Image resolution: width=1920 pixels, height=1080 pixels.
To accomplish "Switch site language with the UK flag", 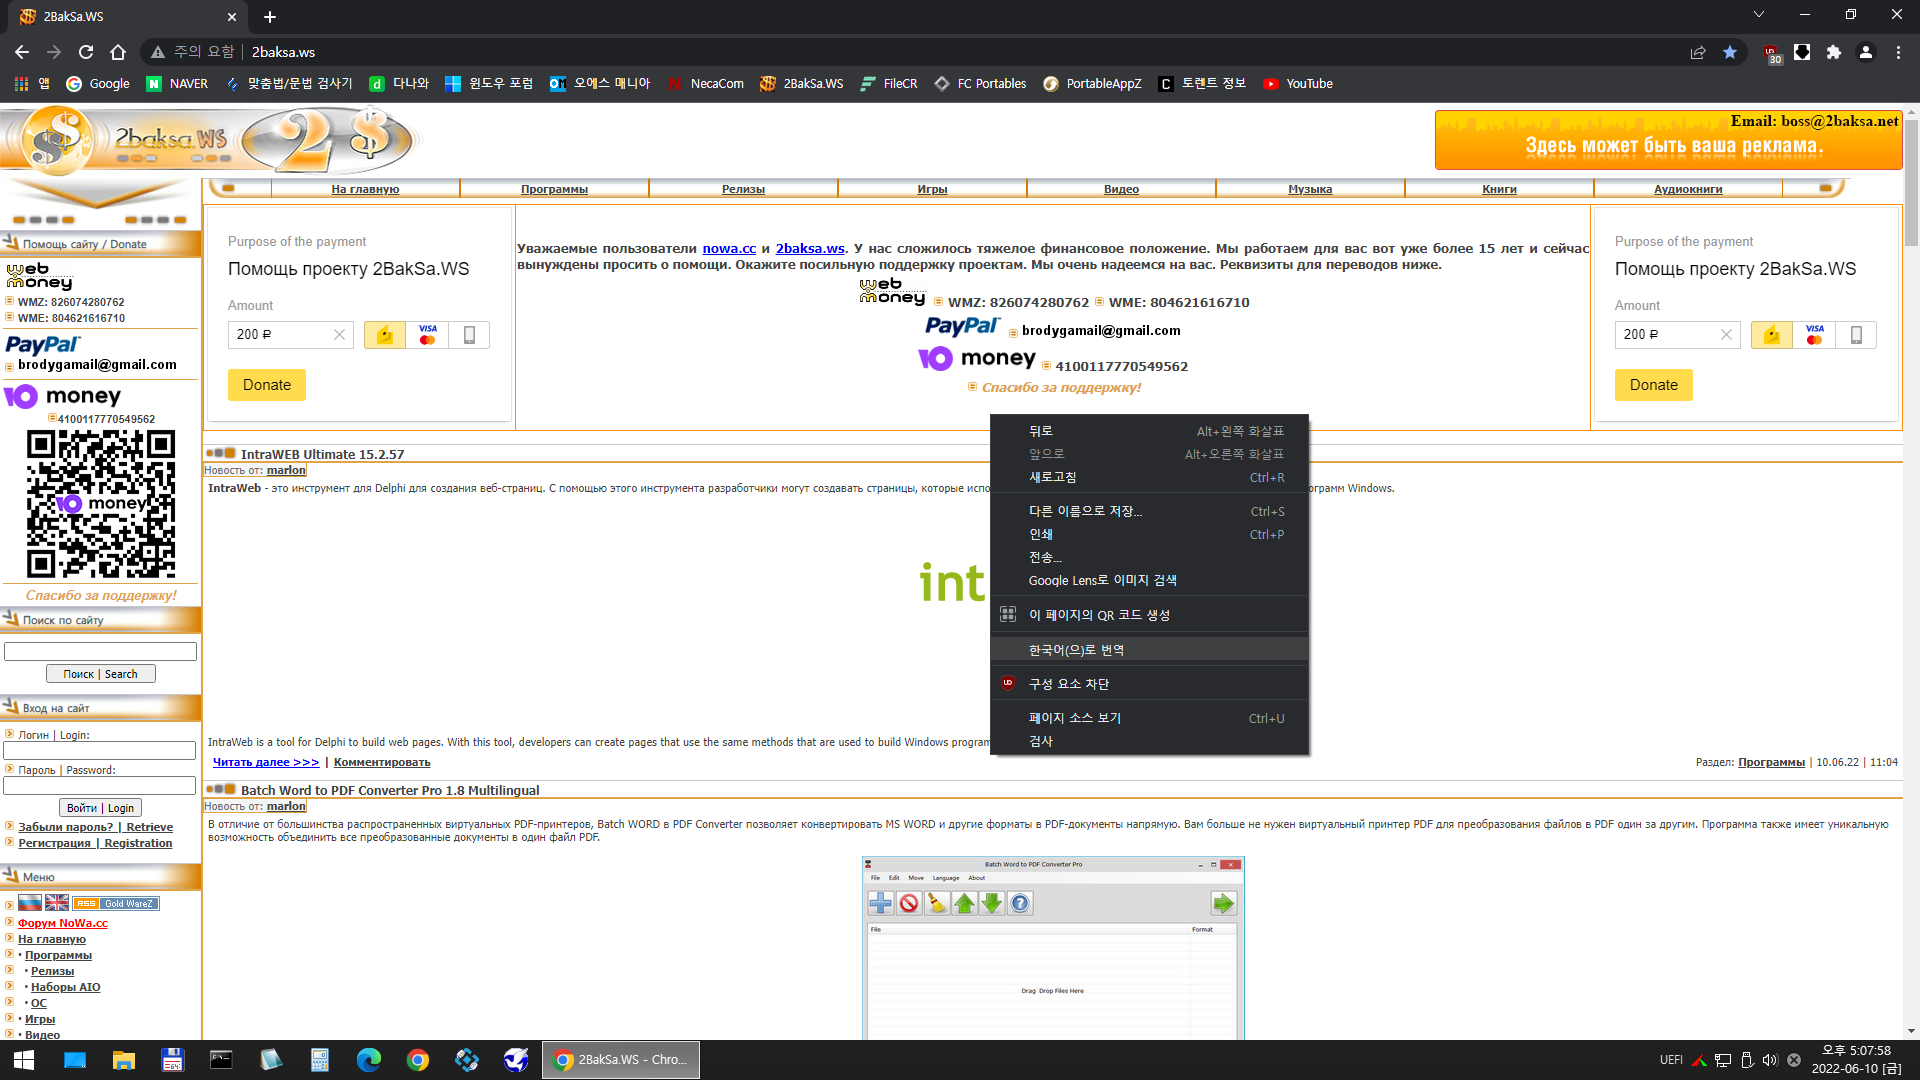I will pyautogui.click(x=57, y=903).
